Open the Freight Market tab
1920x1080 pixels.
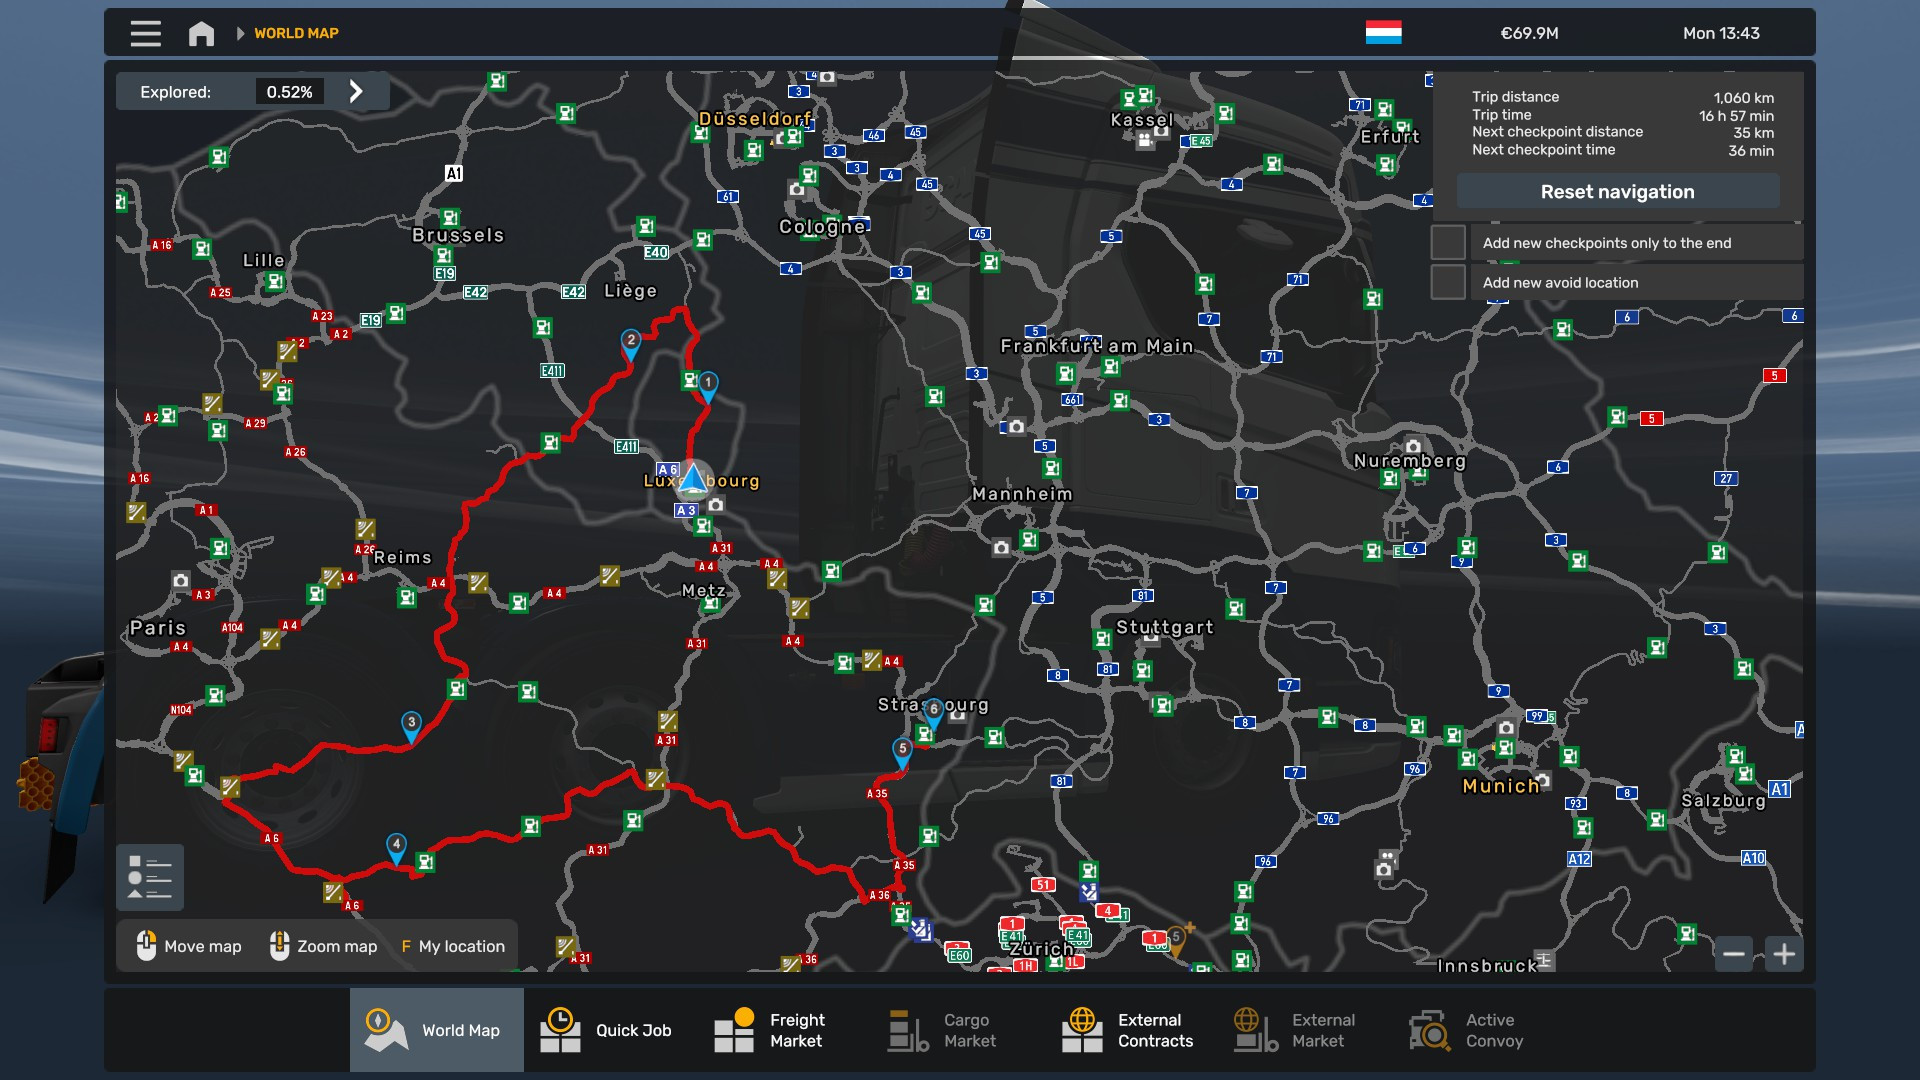(770, 1030)
